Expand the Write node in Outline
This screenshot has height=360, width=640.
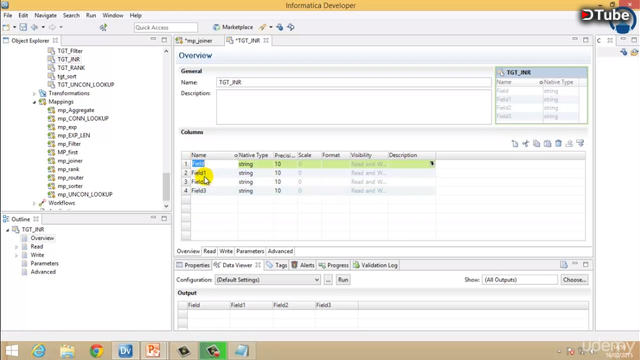(16, 256)
